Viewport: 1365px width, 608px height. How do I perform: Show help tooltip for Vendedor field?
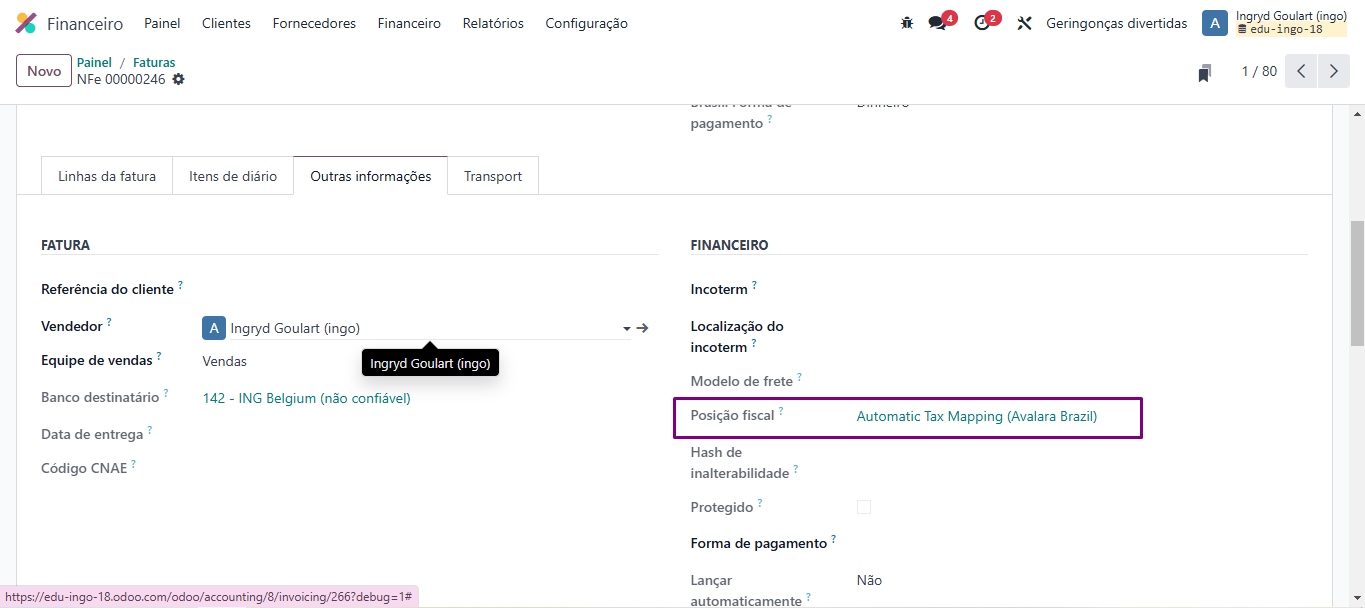(109, 322)
